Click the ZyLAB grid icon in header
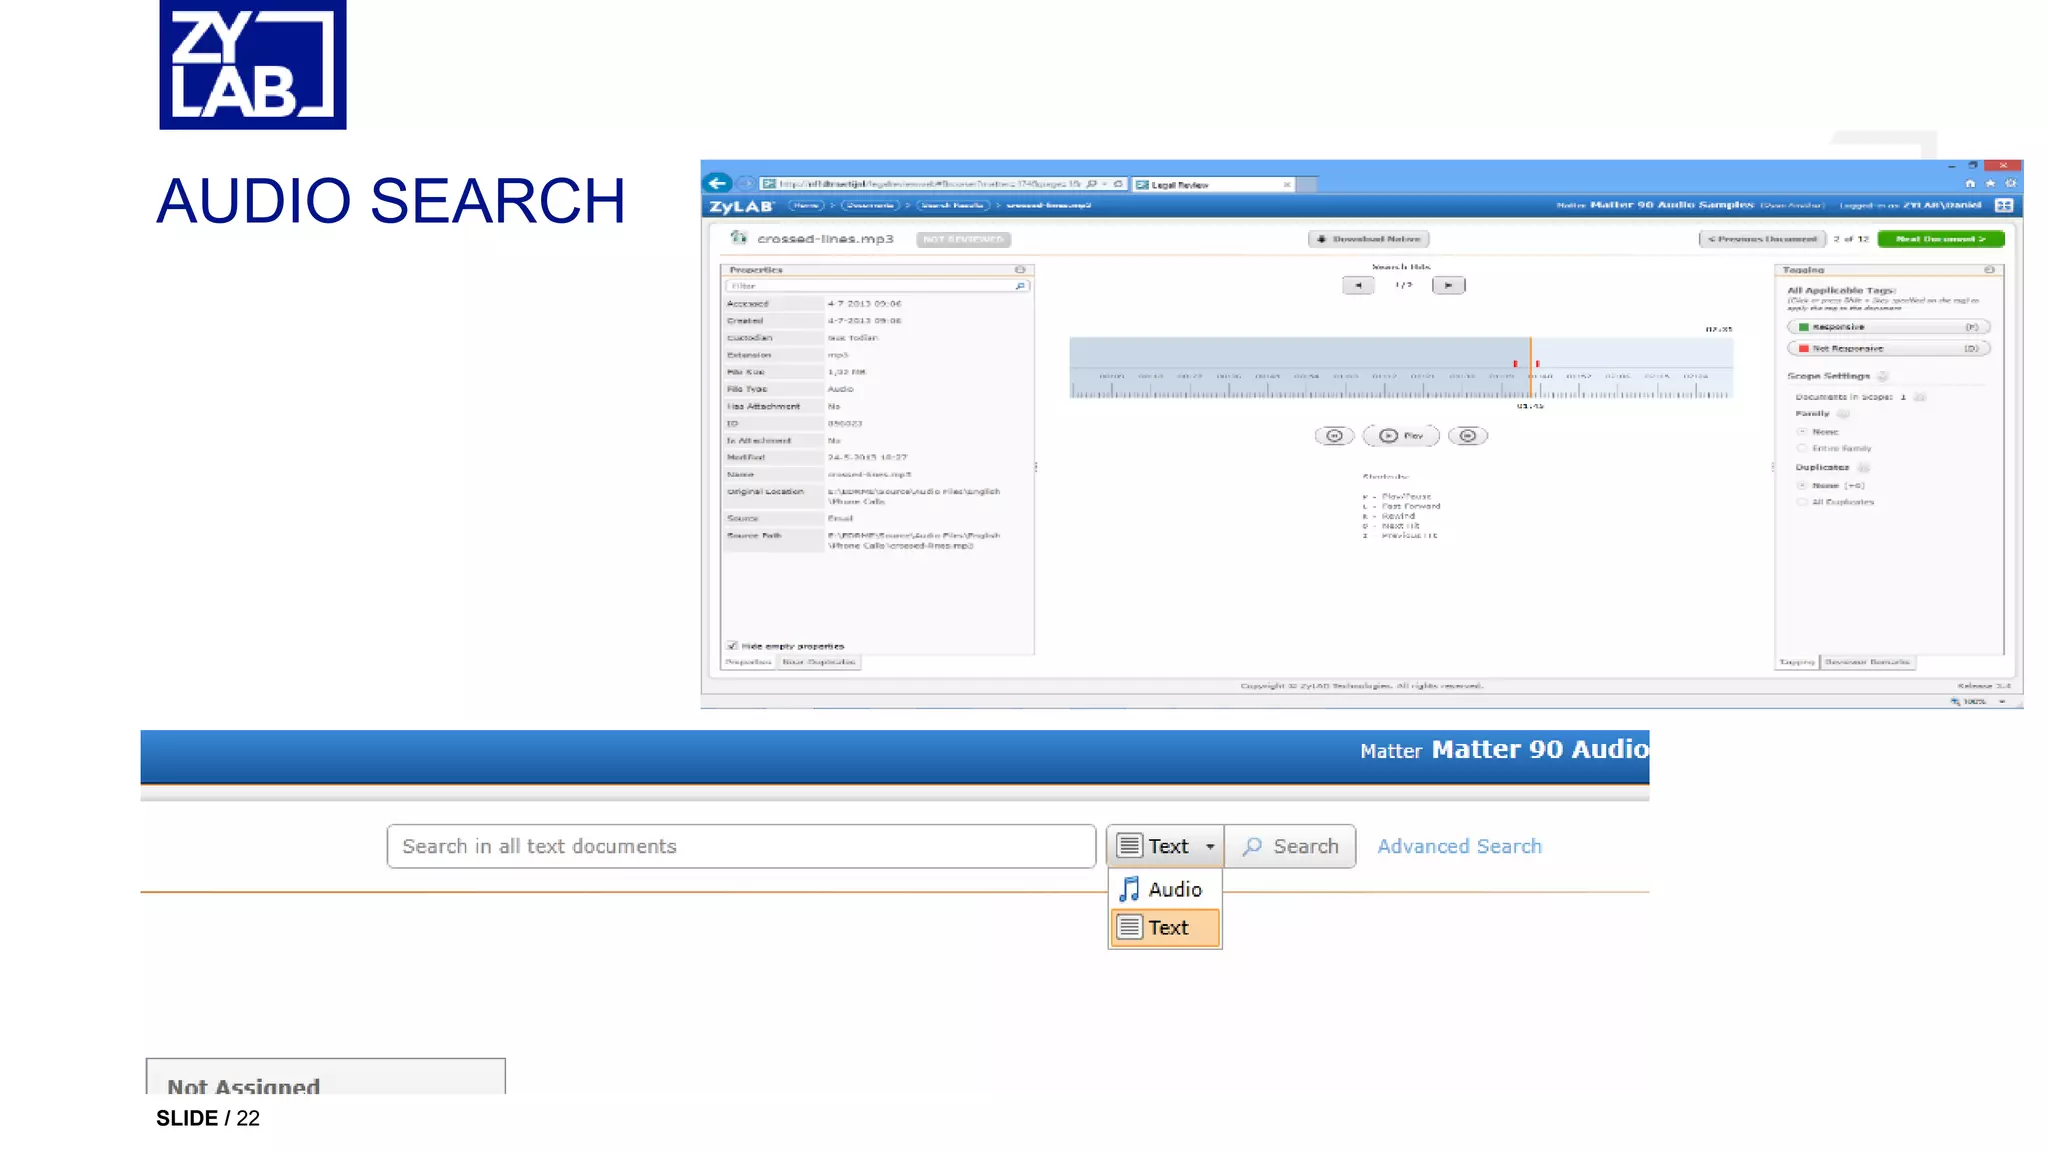The image size is (2048, 1152). click(x=2004, y=205)
